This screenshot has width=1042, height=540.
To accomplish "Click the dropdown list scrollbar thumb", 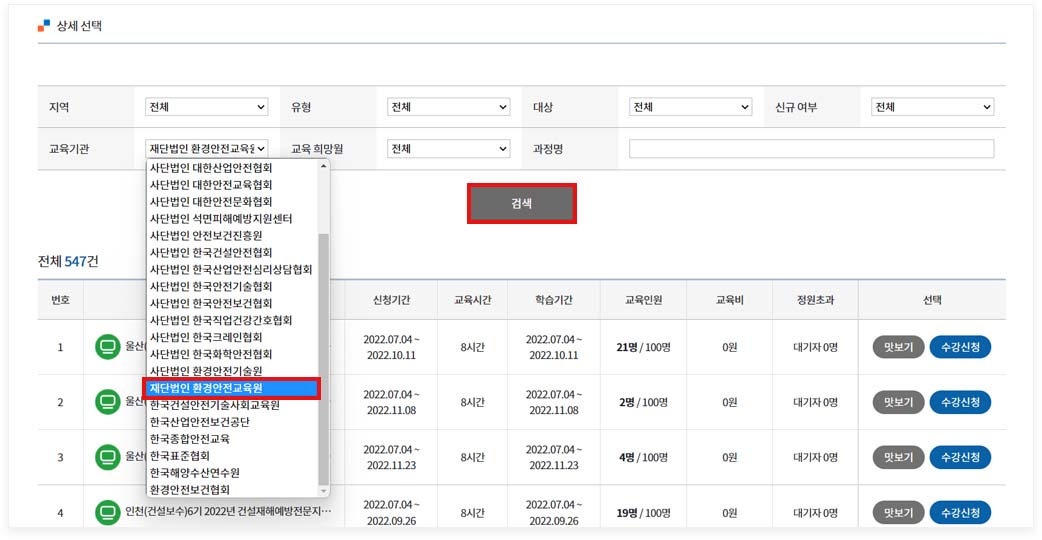I will 324,359.
